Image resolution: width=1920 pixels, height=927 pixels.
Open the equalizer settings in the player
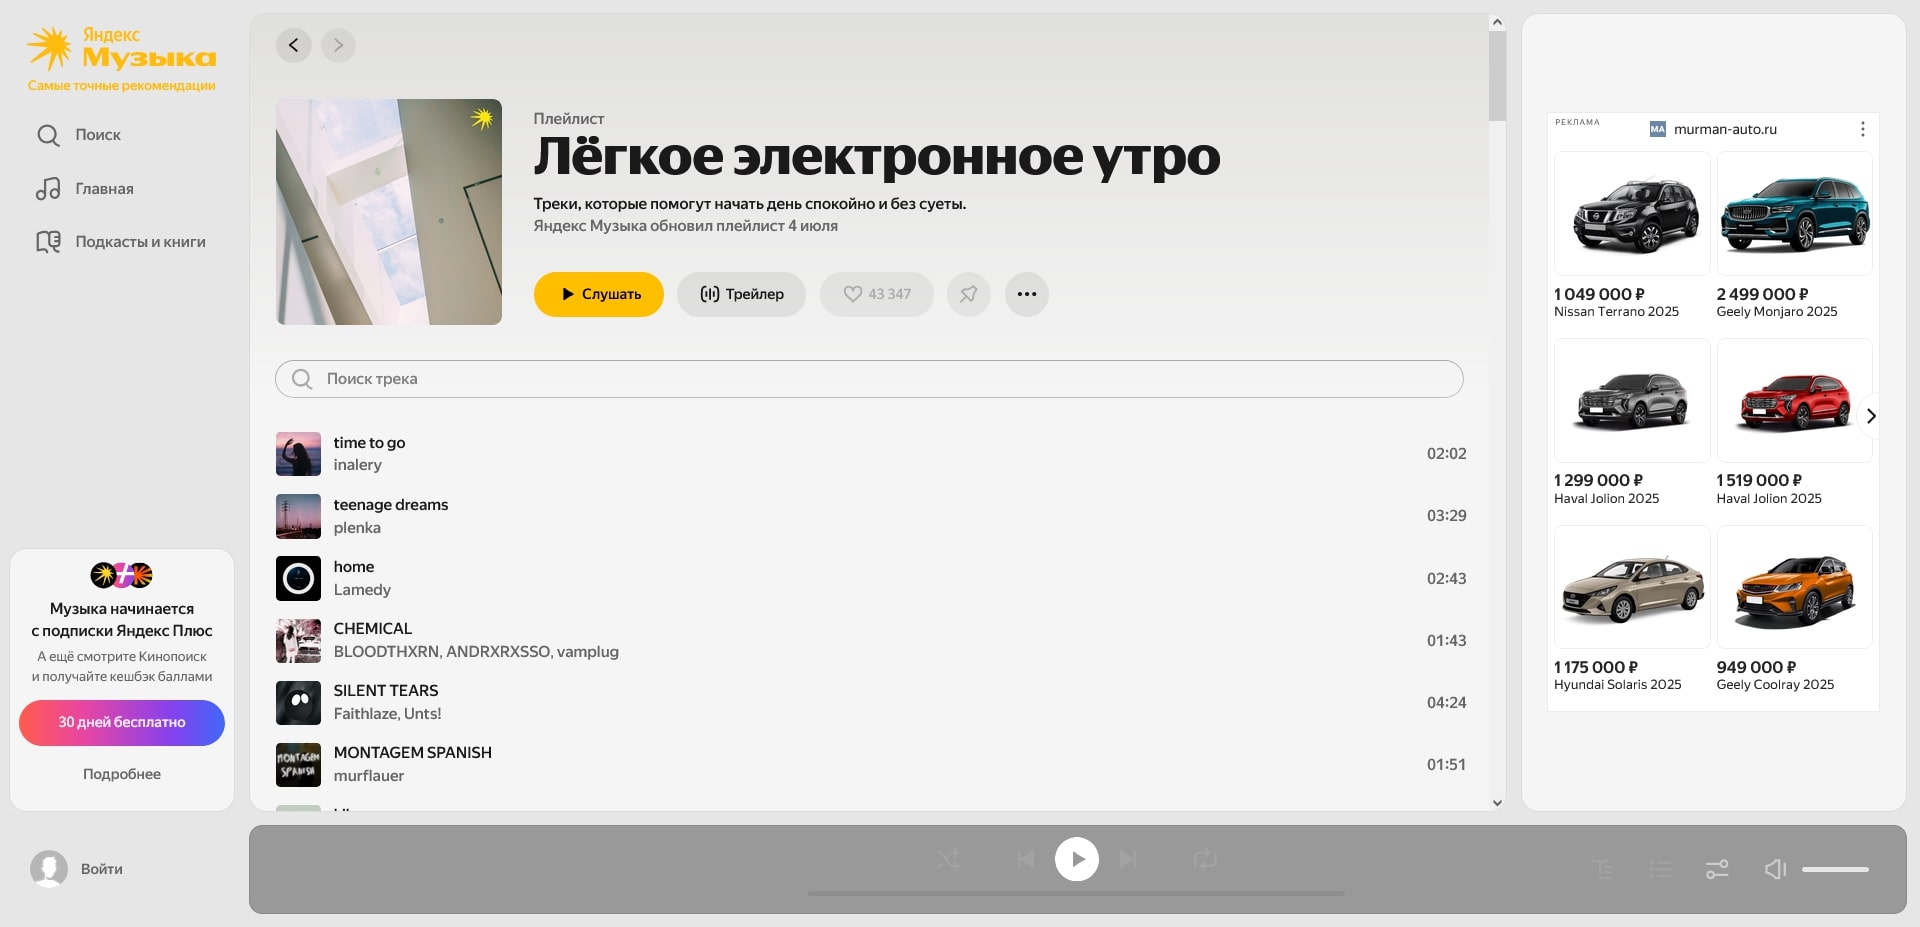pos(1717,869)
